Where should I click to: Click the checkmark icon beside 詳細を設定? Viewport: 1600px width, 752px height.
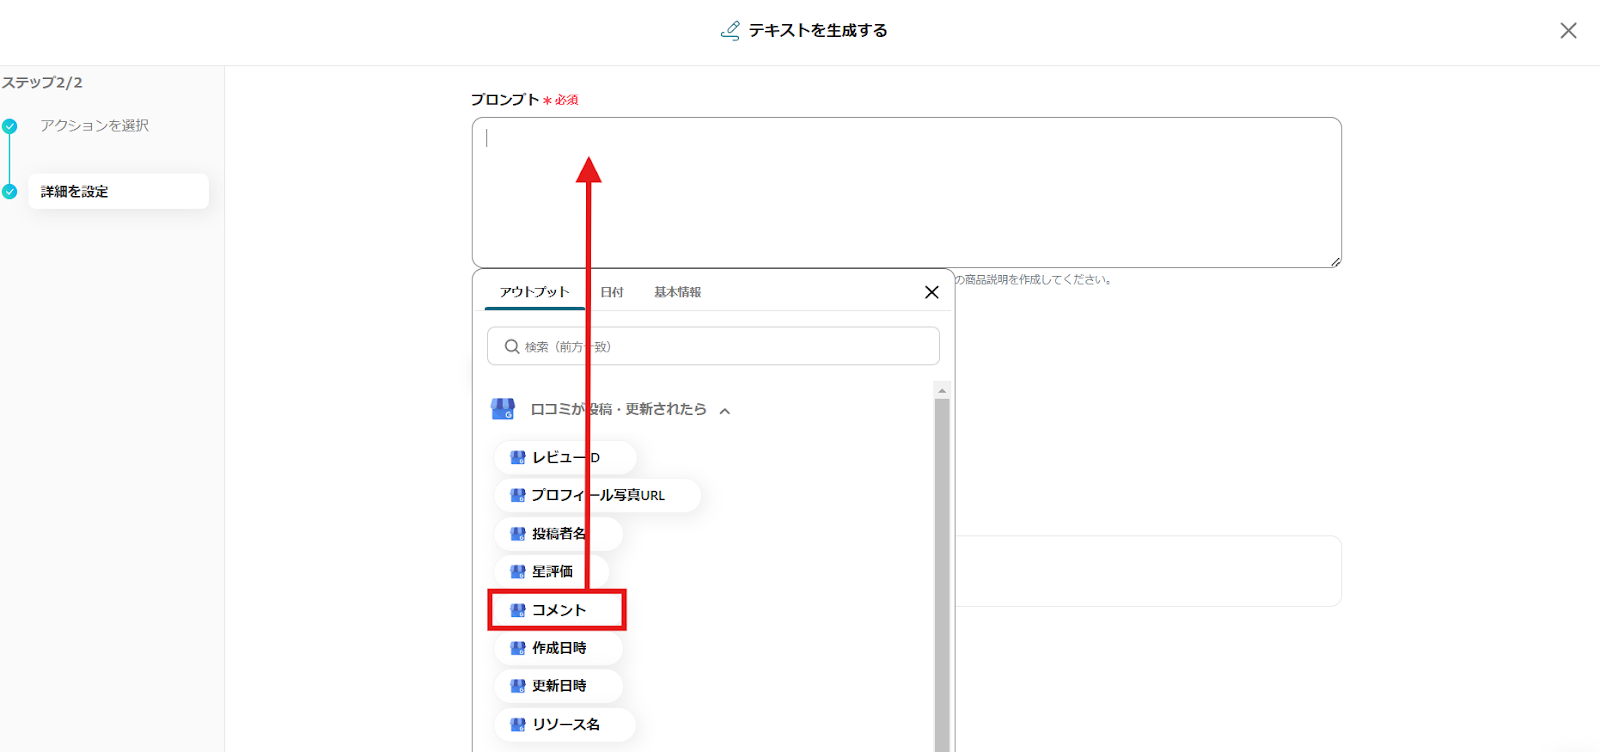point(10,192)
